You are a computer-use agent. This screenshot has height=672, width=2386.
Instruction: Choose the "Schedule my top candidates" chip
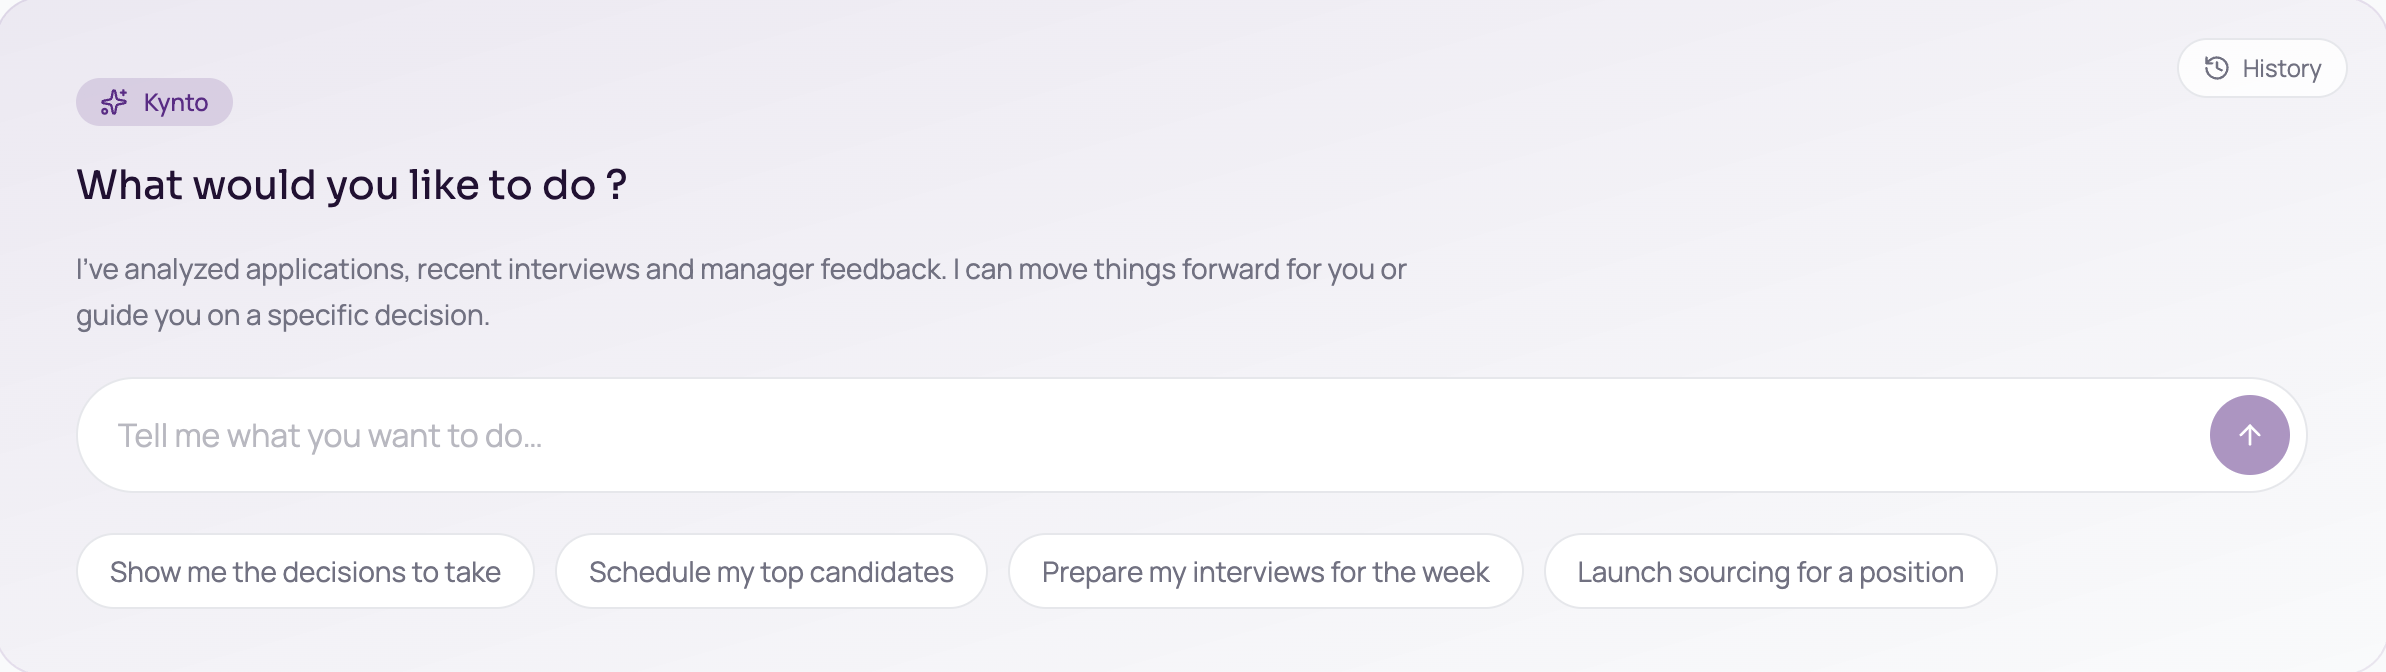pos(771,571)
